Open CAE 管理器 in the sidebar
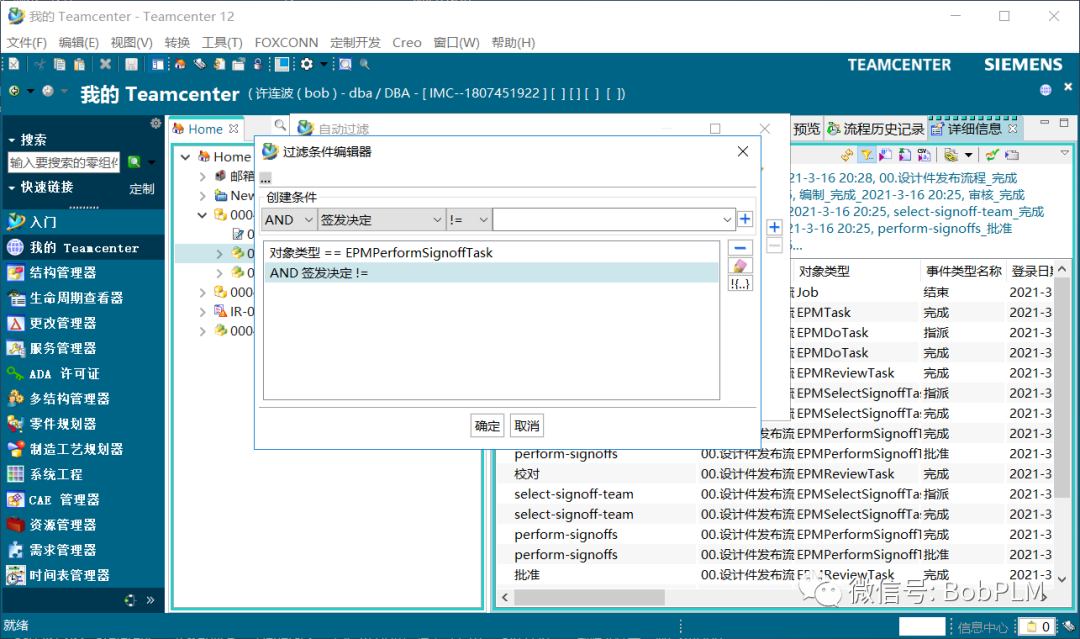This screenshot has height=639, width=1080. [83, 500]
